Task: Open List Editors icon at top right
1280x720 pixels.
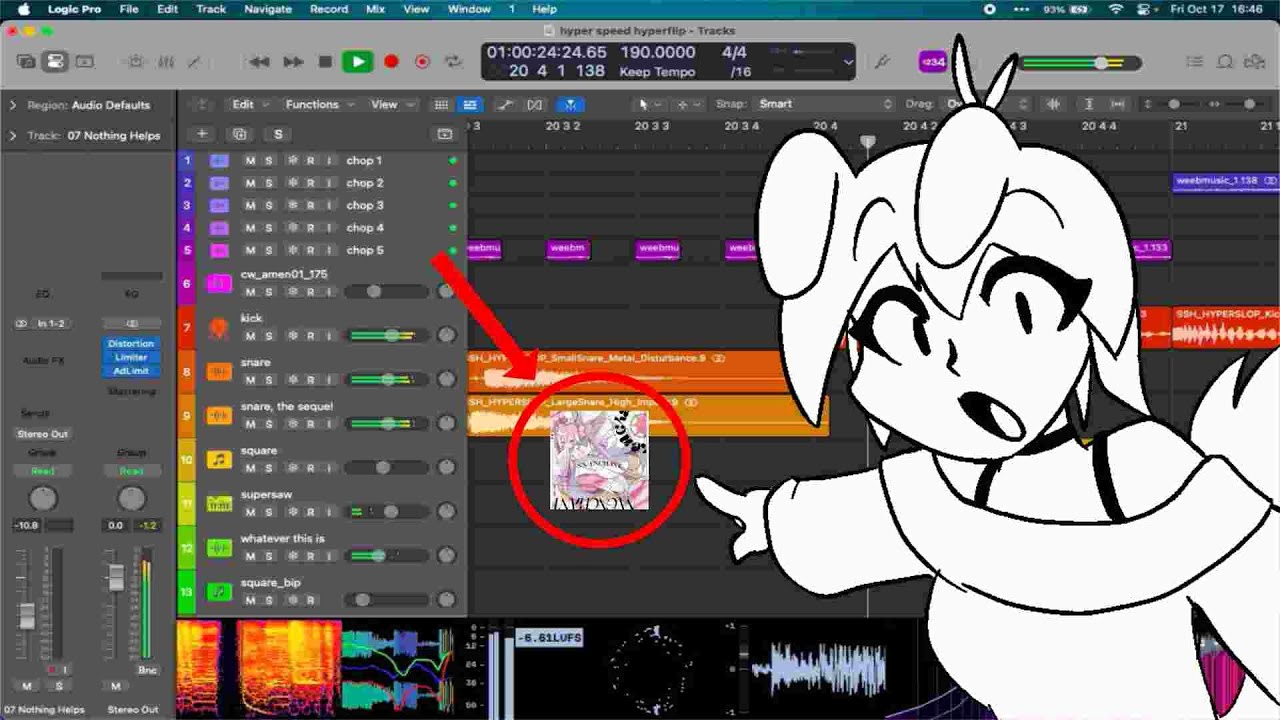Action: (x=1194, y=62)
